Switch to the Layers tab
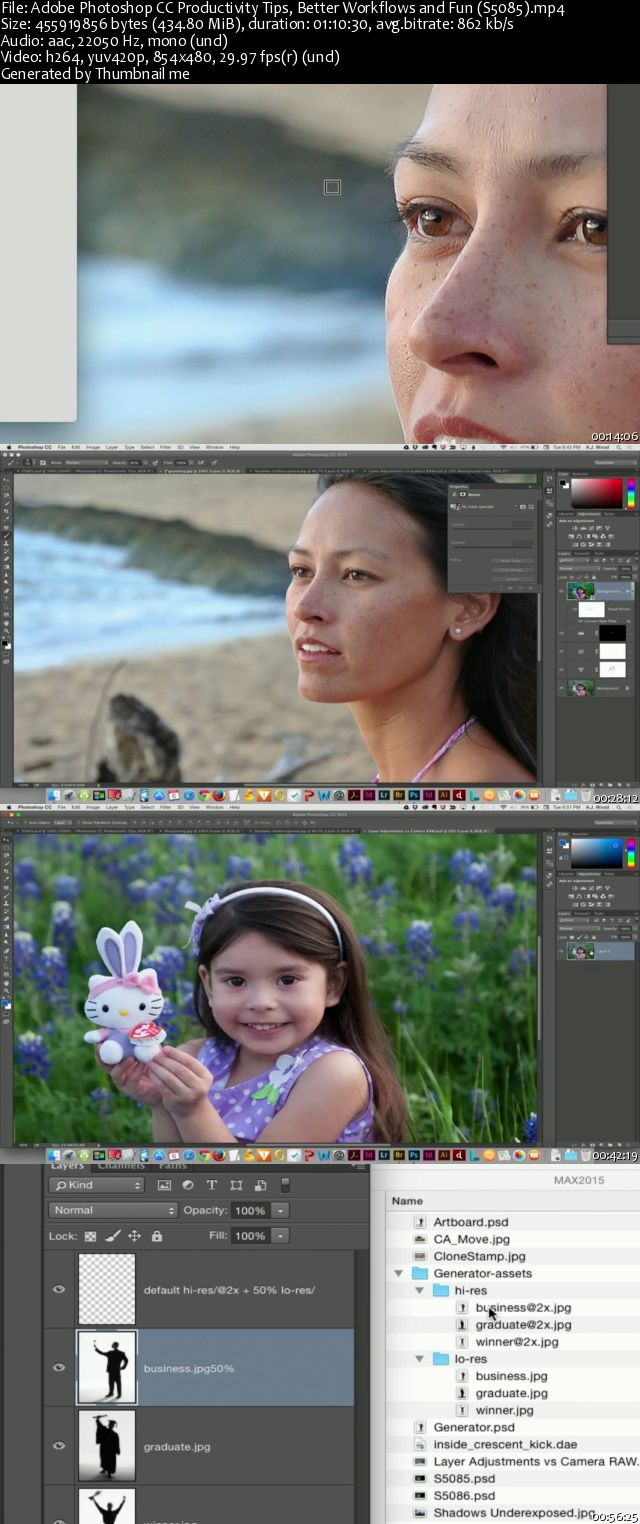Image resolution: width=640 pixels, height=1524 pixels. click(67, 1165)
